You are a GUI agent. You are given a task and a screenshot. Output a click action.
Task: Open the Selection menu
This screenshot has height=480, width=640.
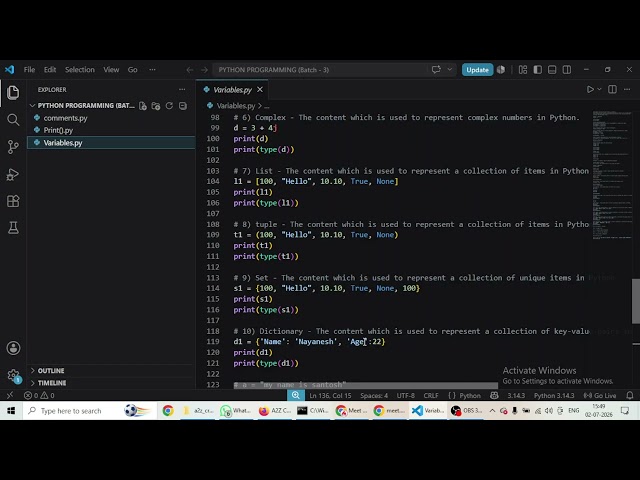coord(80,70)
